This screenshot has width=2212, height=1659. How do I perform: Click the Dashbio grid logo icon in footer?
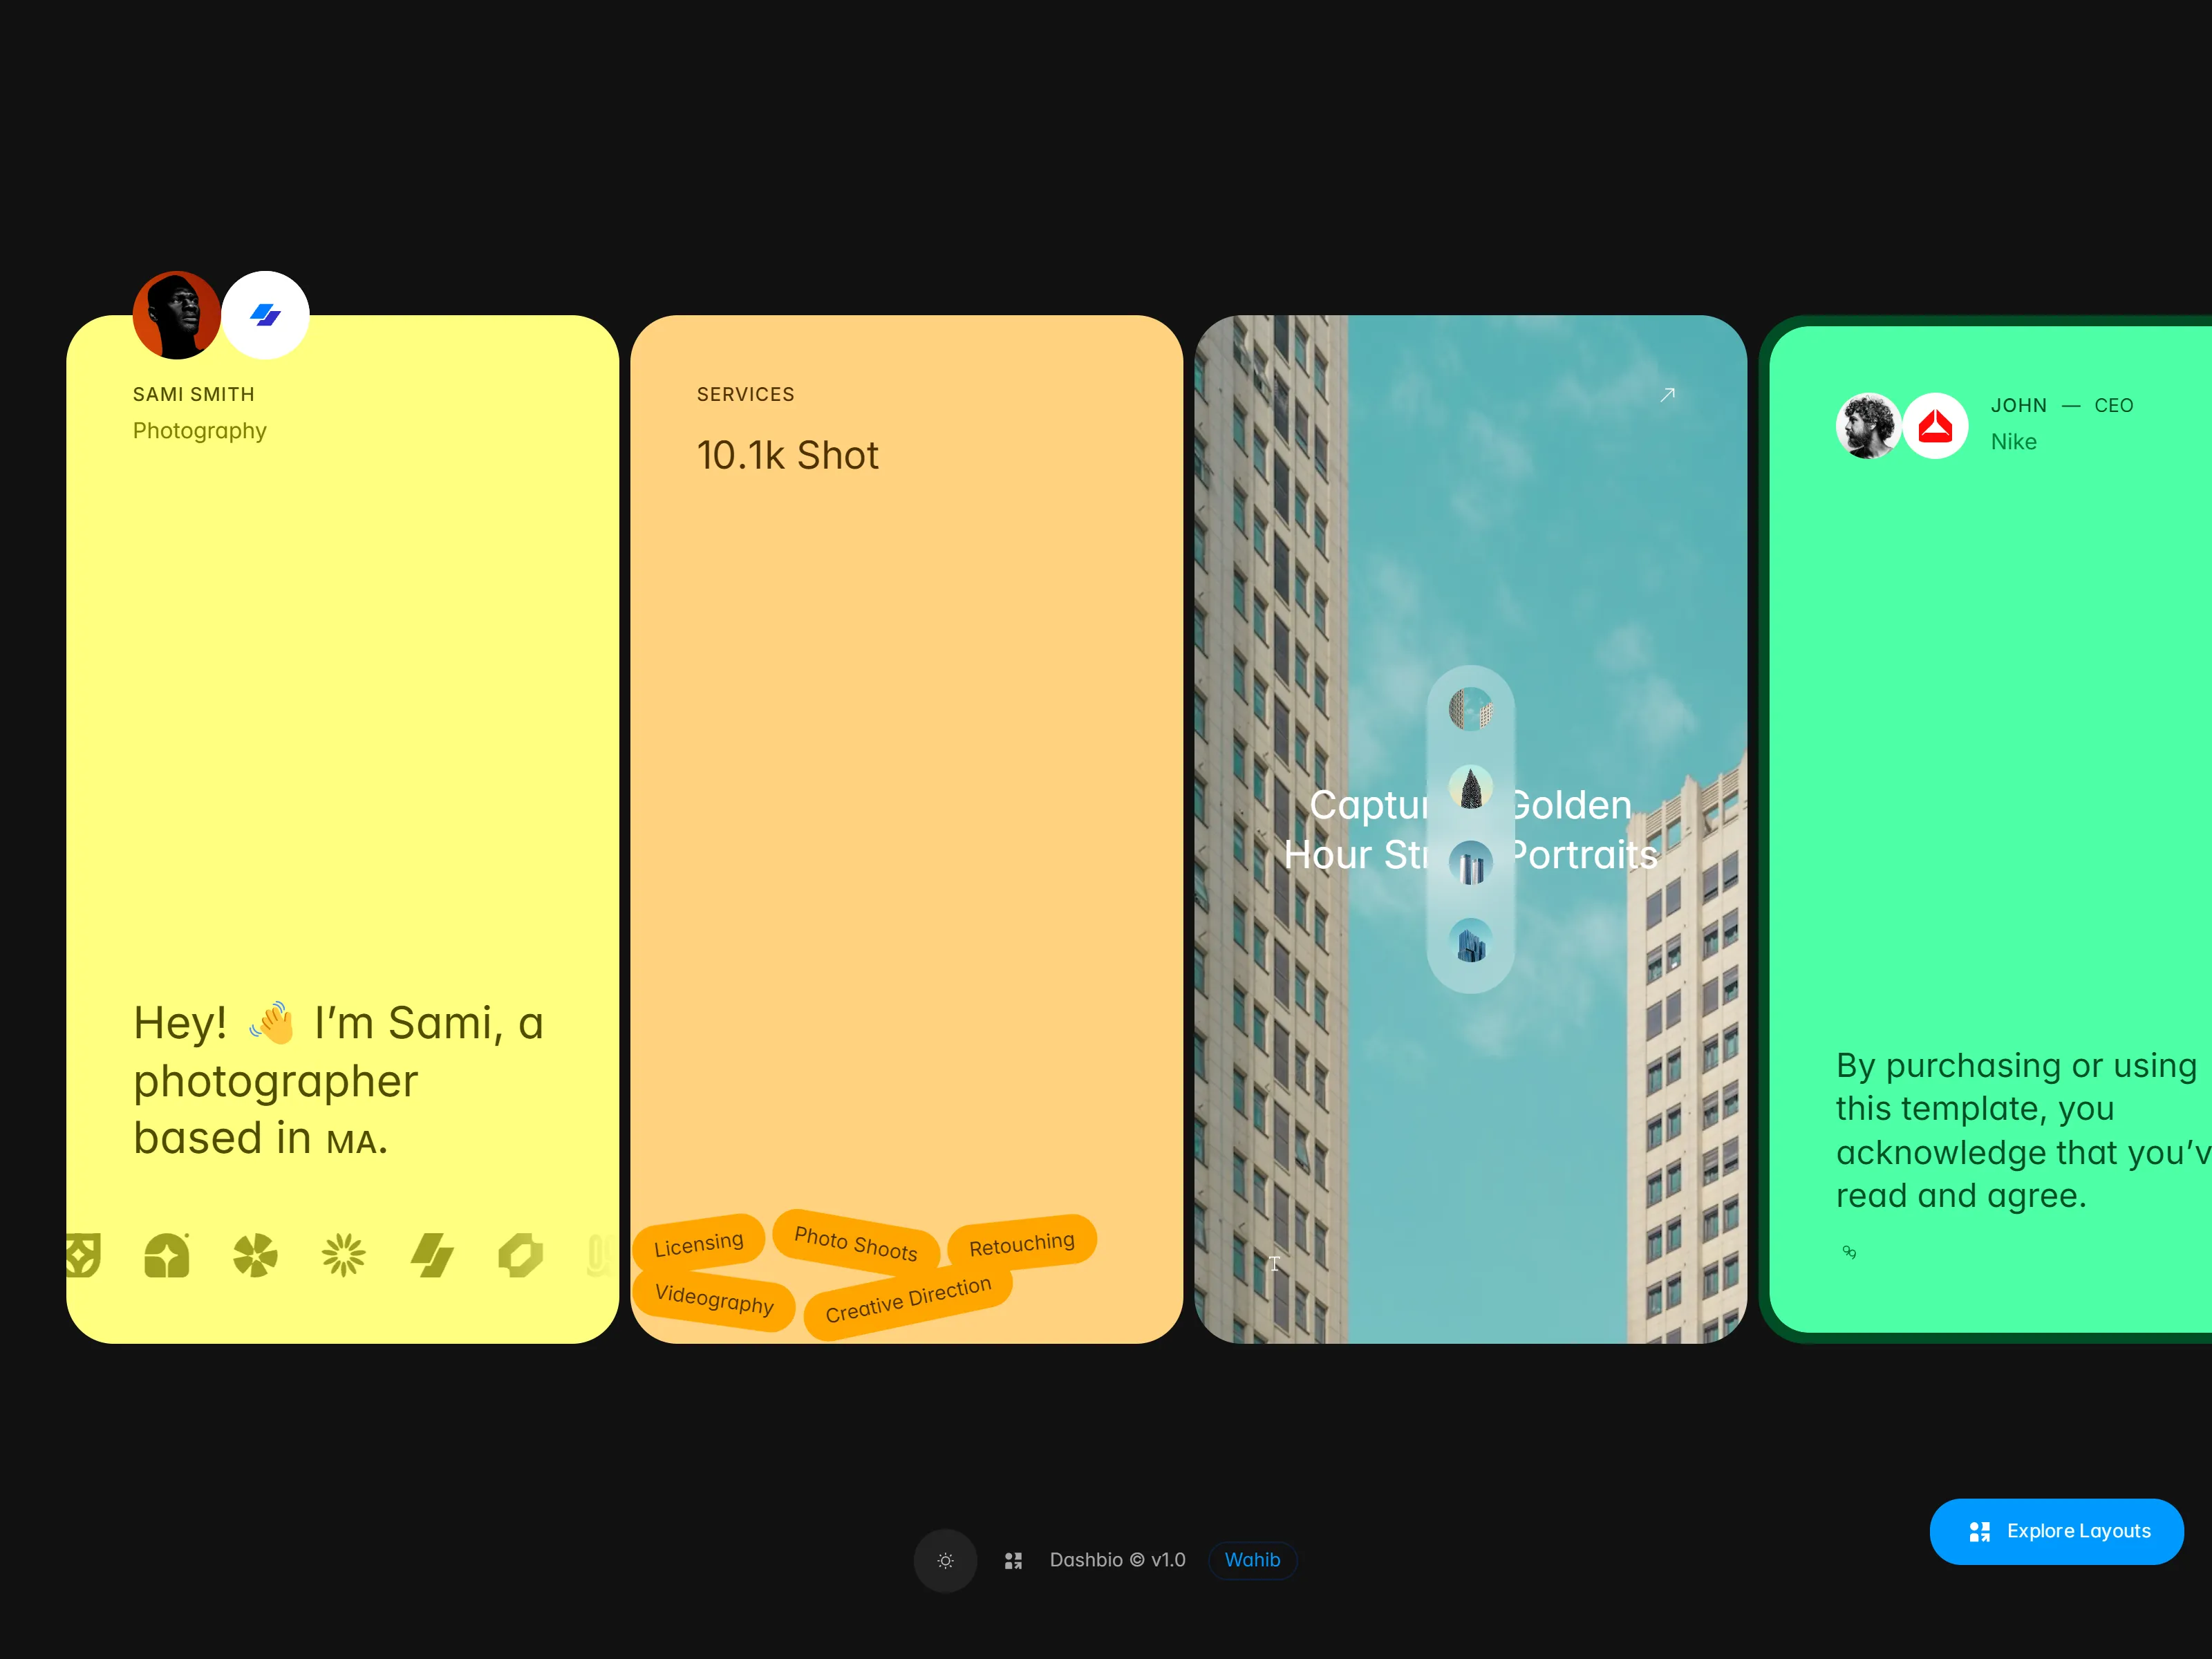pos(1013,1560)
